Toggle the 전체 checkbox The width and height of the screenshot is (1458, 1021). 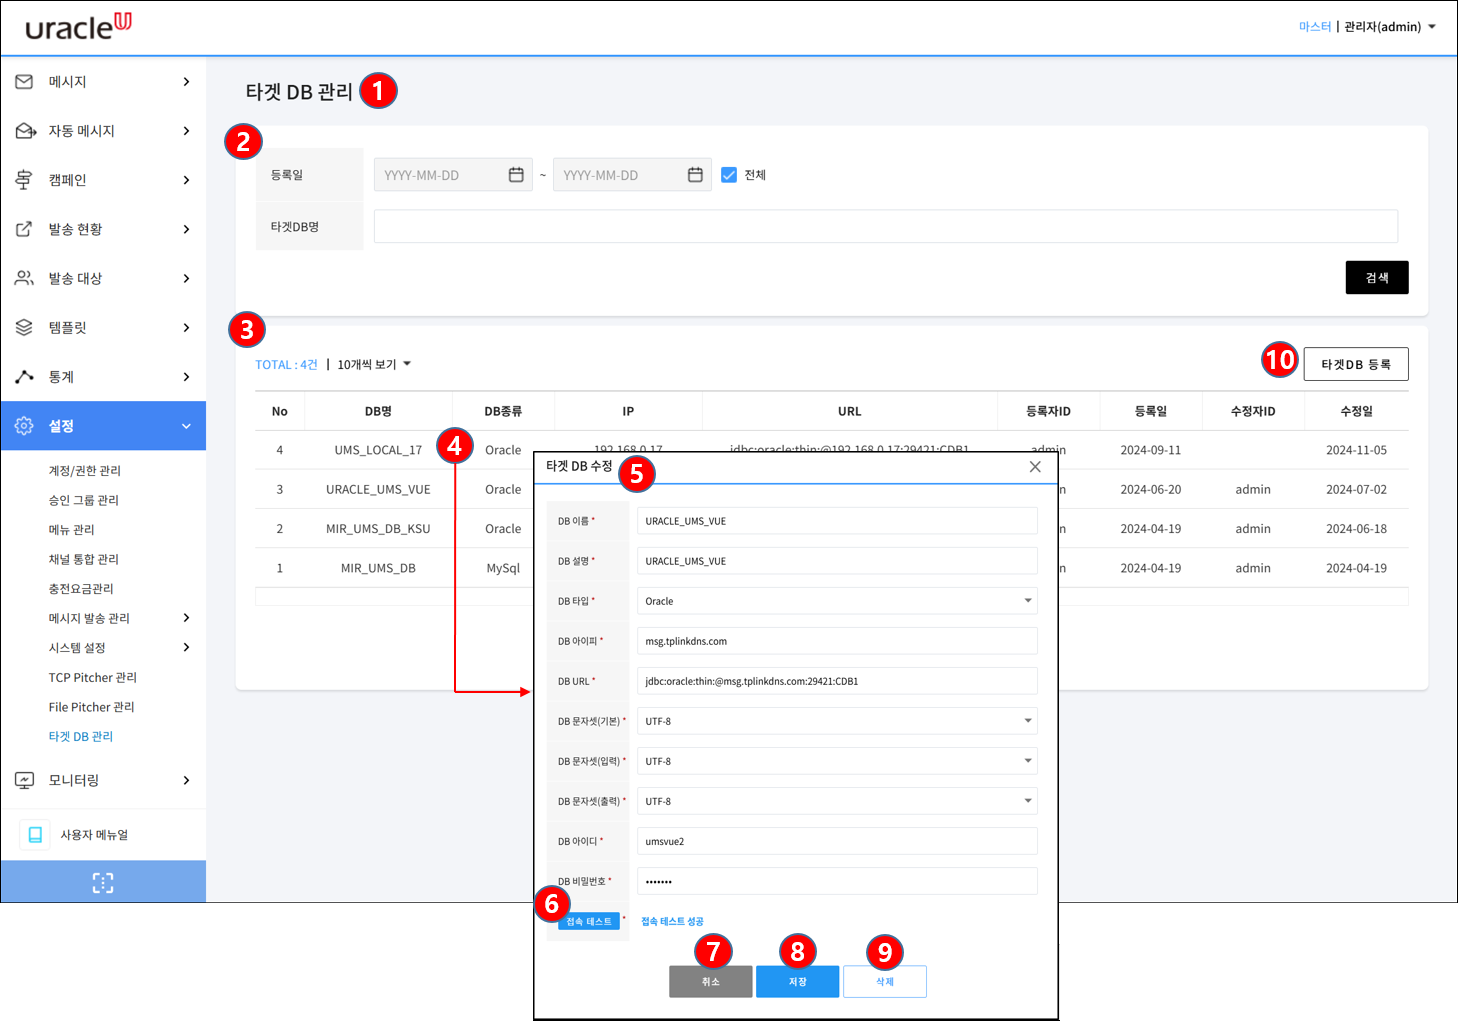click(x=729, y=175)
